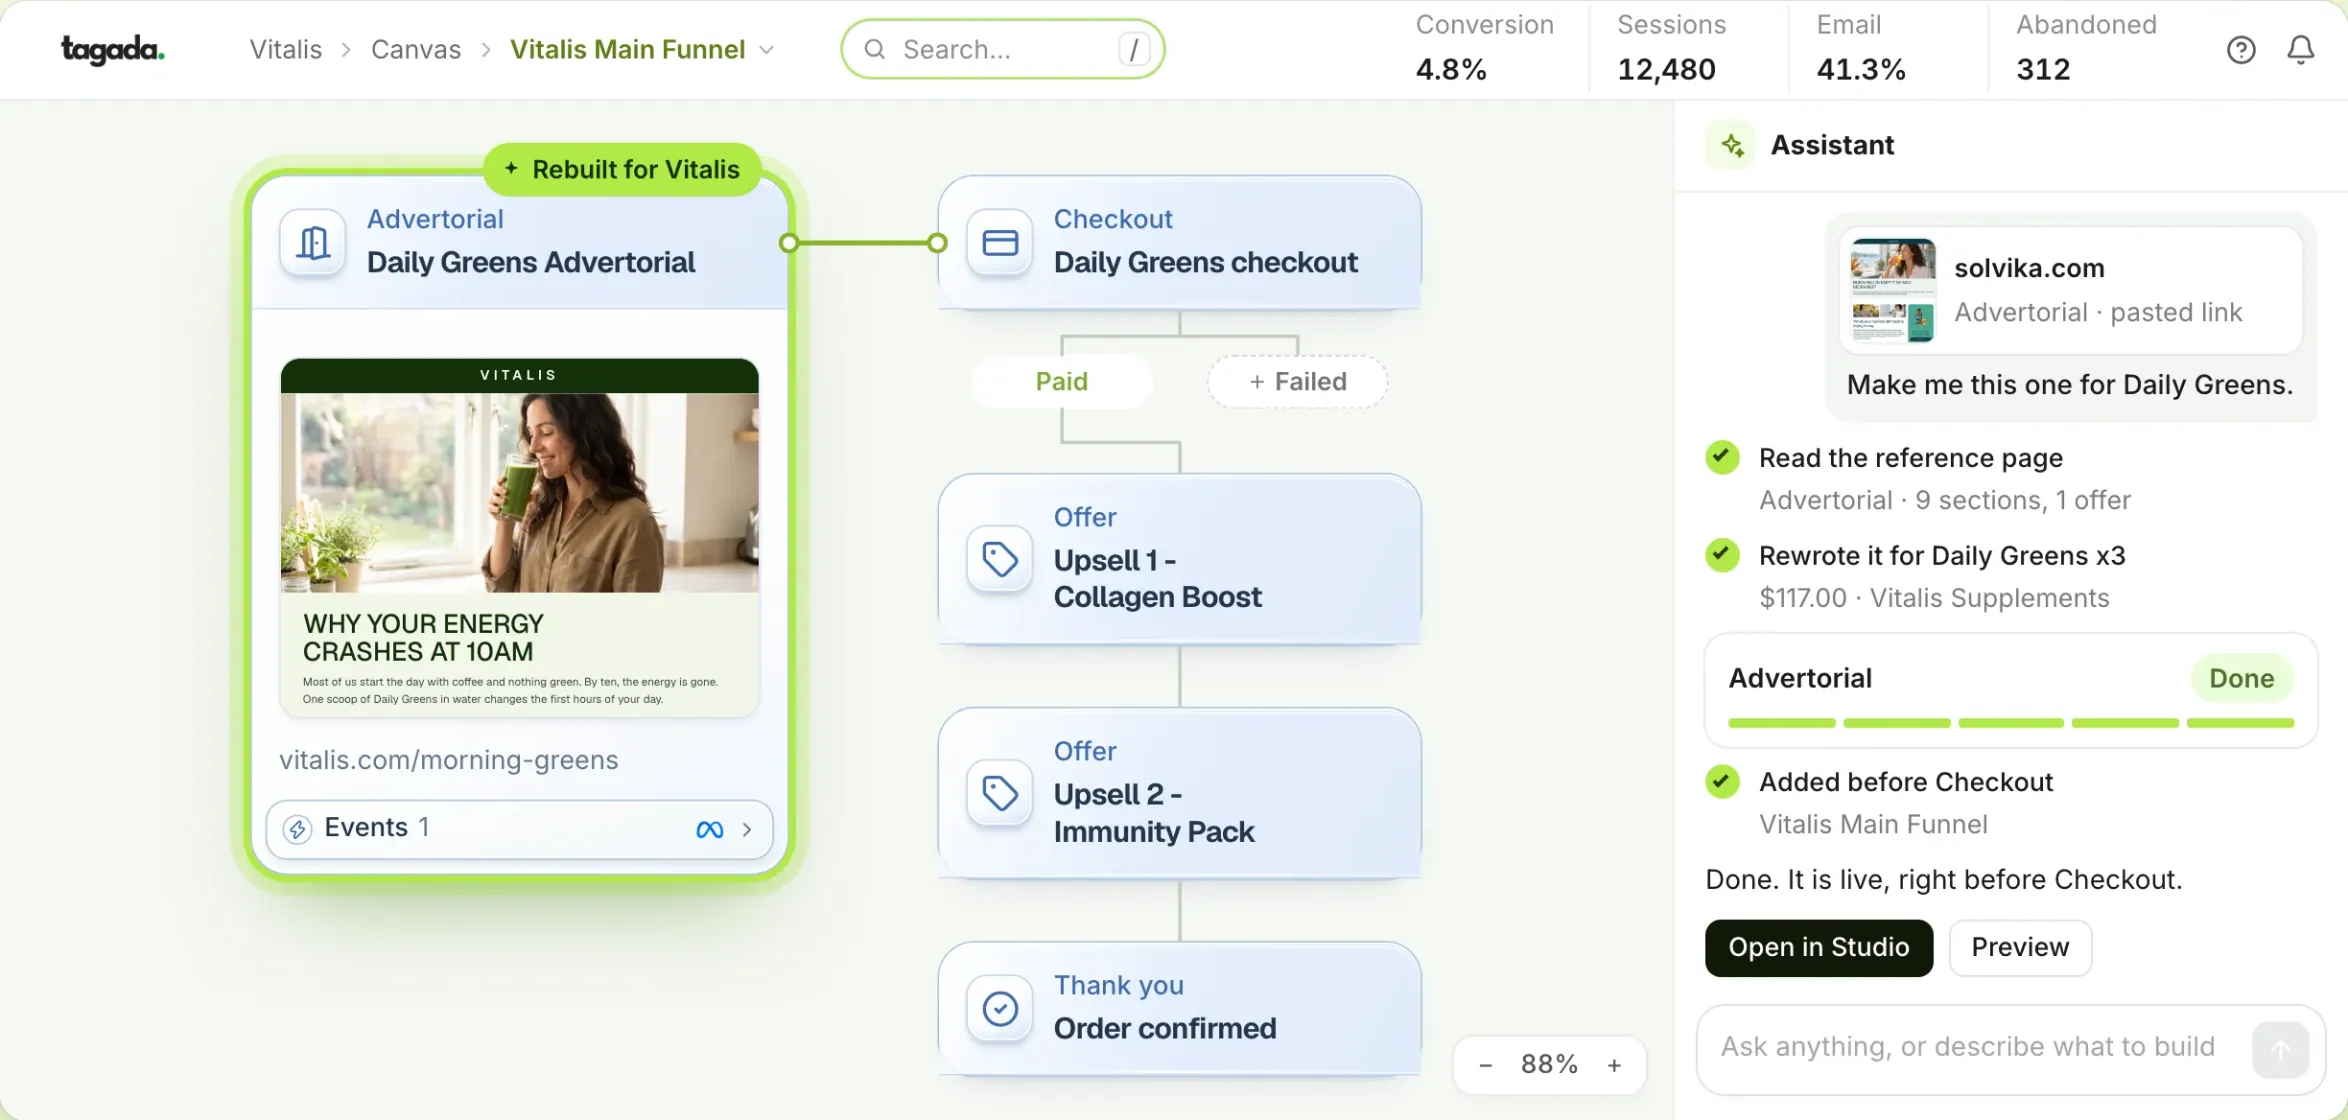Select the Order confirmed node
Image resolution: width=2348 pixels, height=1120 pixels.
(1179, 1008)
